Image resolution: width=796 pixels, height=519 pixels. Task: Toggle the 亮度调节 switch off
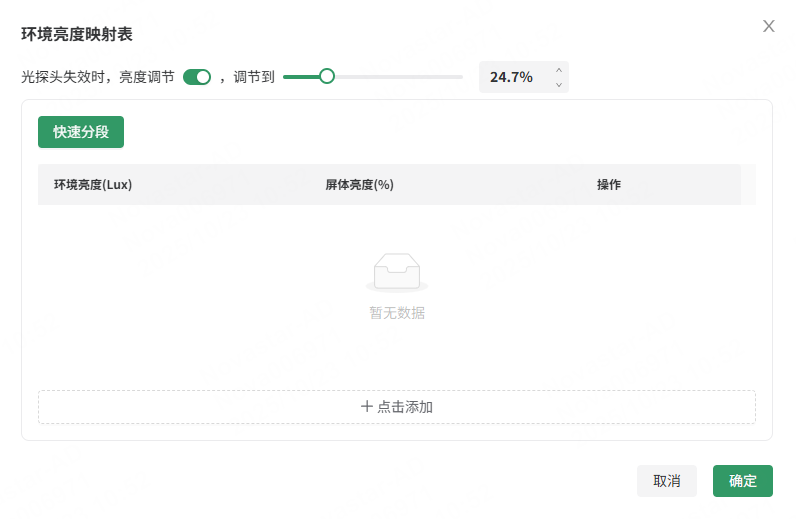pos(197,77)
